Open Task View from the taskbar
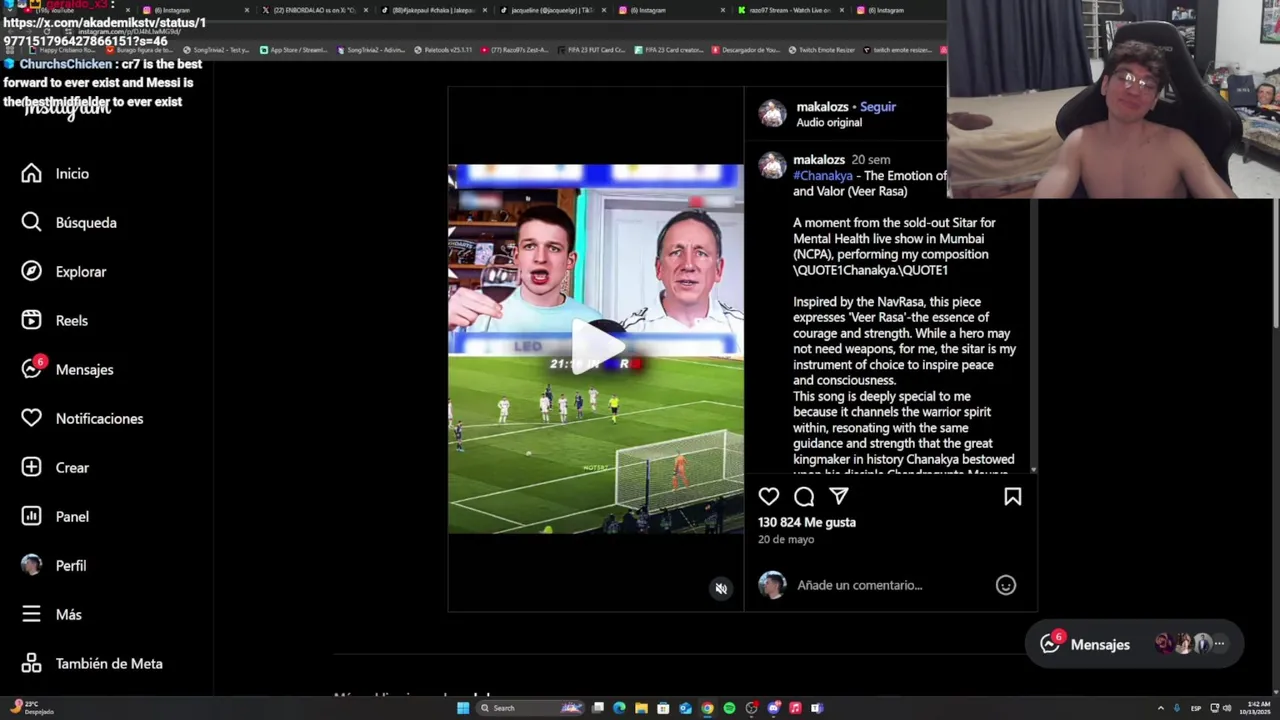1280x720 pixels. [x=597, y=708]
